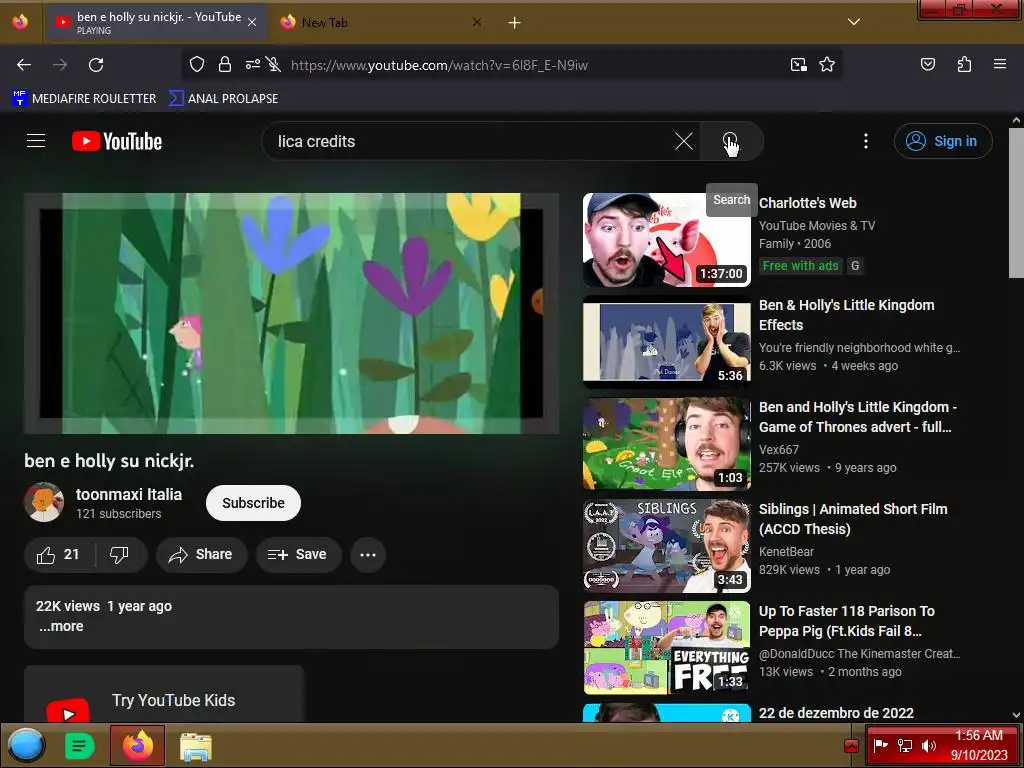
Task: Click the YouTube Search button
Action: [731, 141]
